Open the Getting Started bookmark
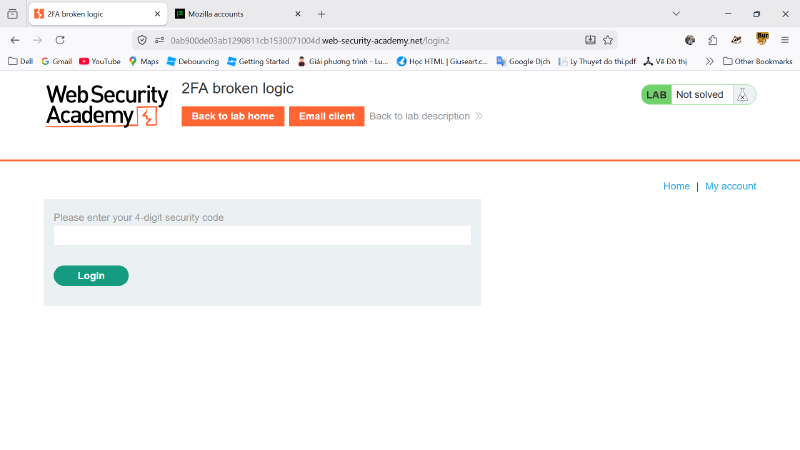800x450 pixels. tap(258, 61)
